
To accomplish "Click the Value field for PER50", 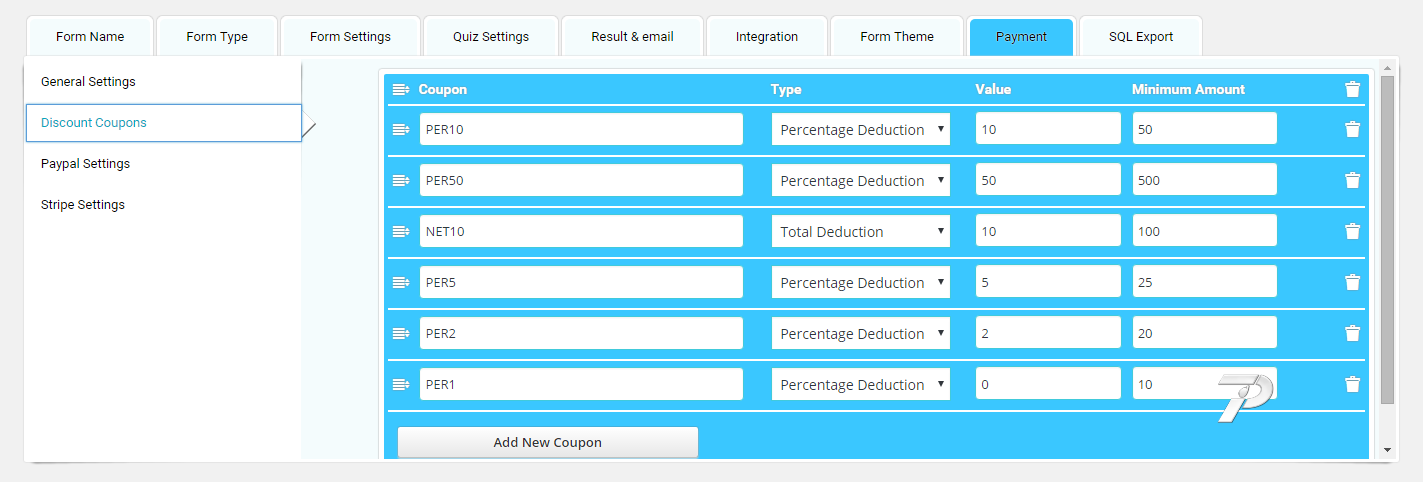I will 1047,180.
